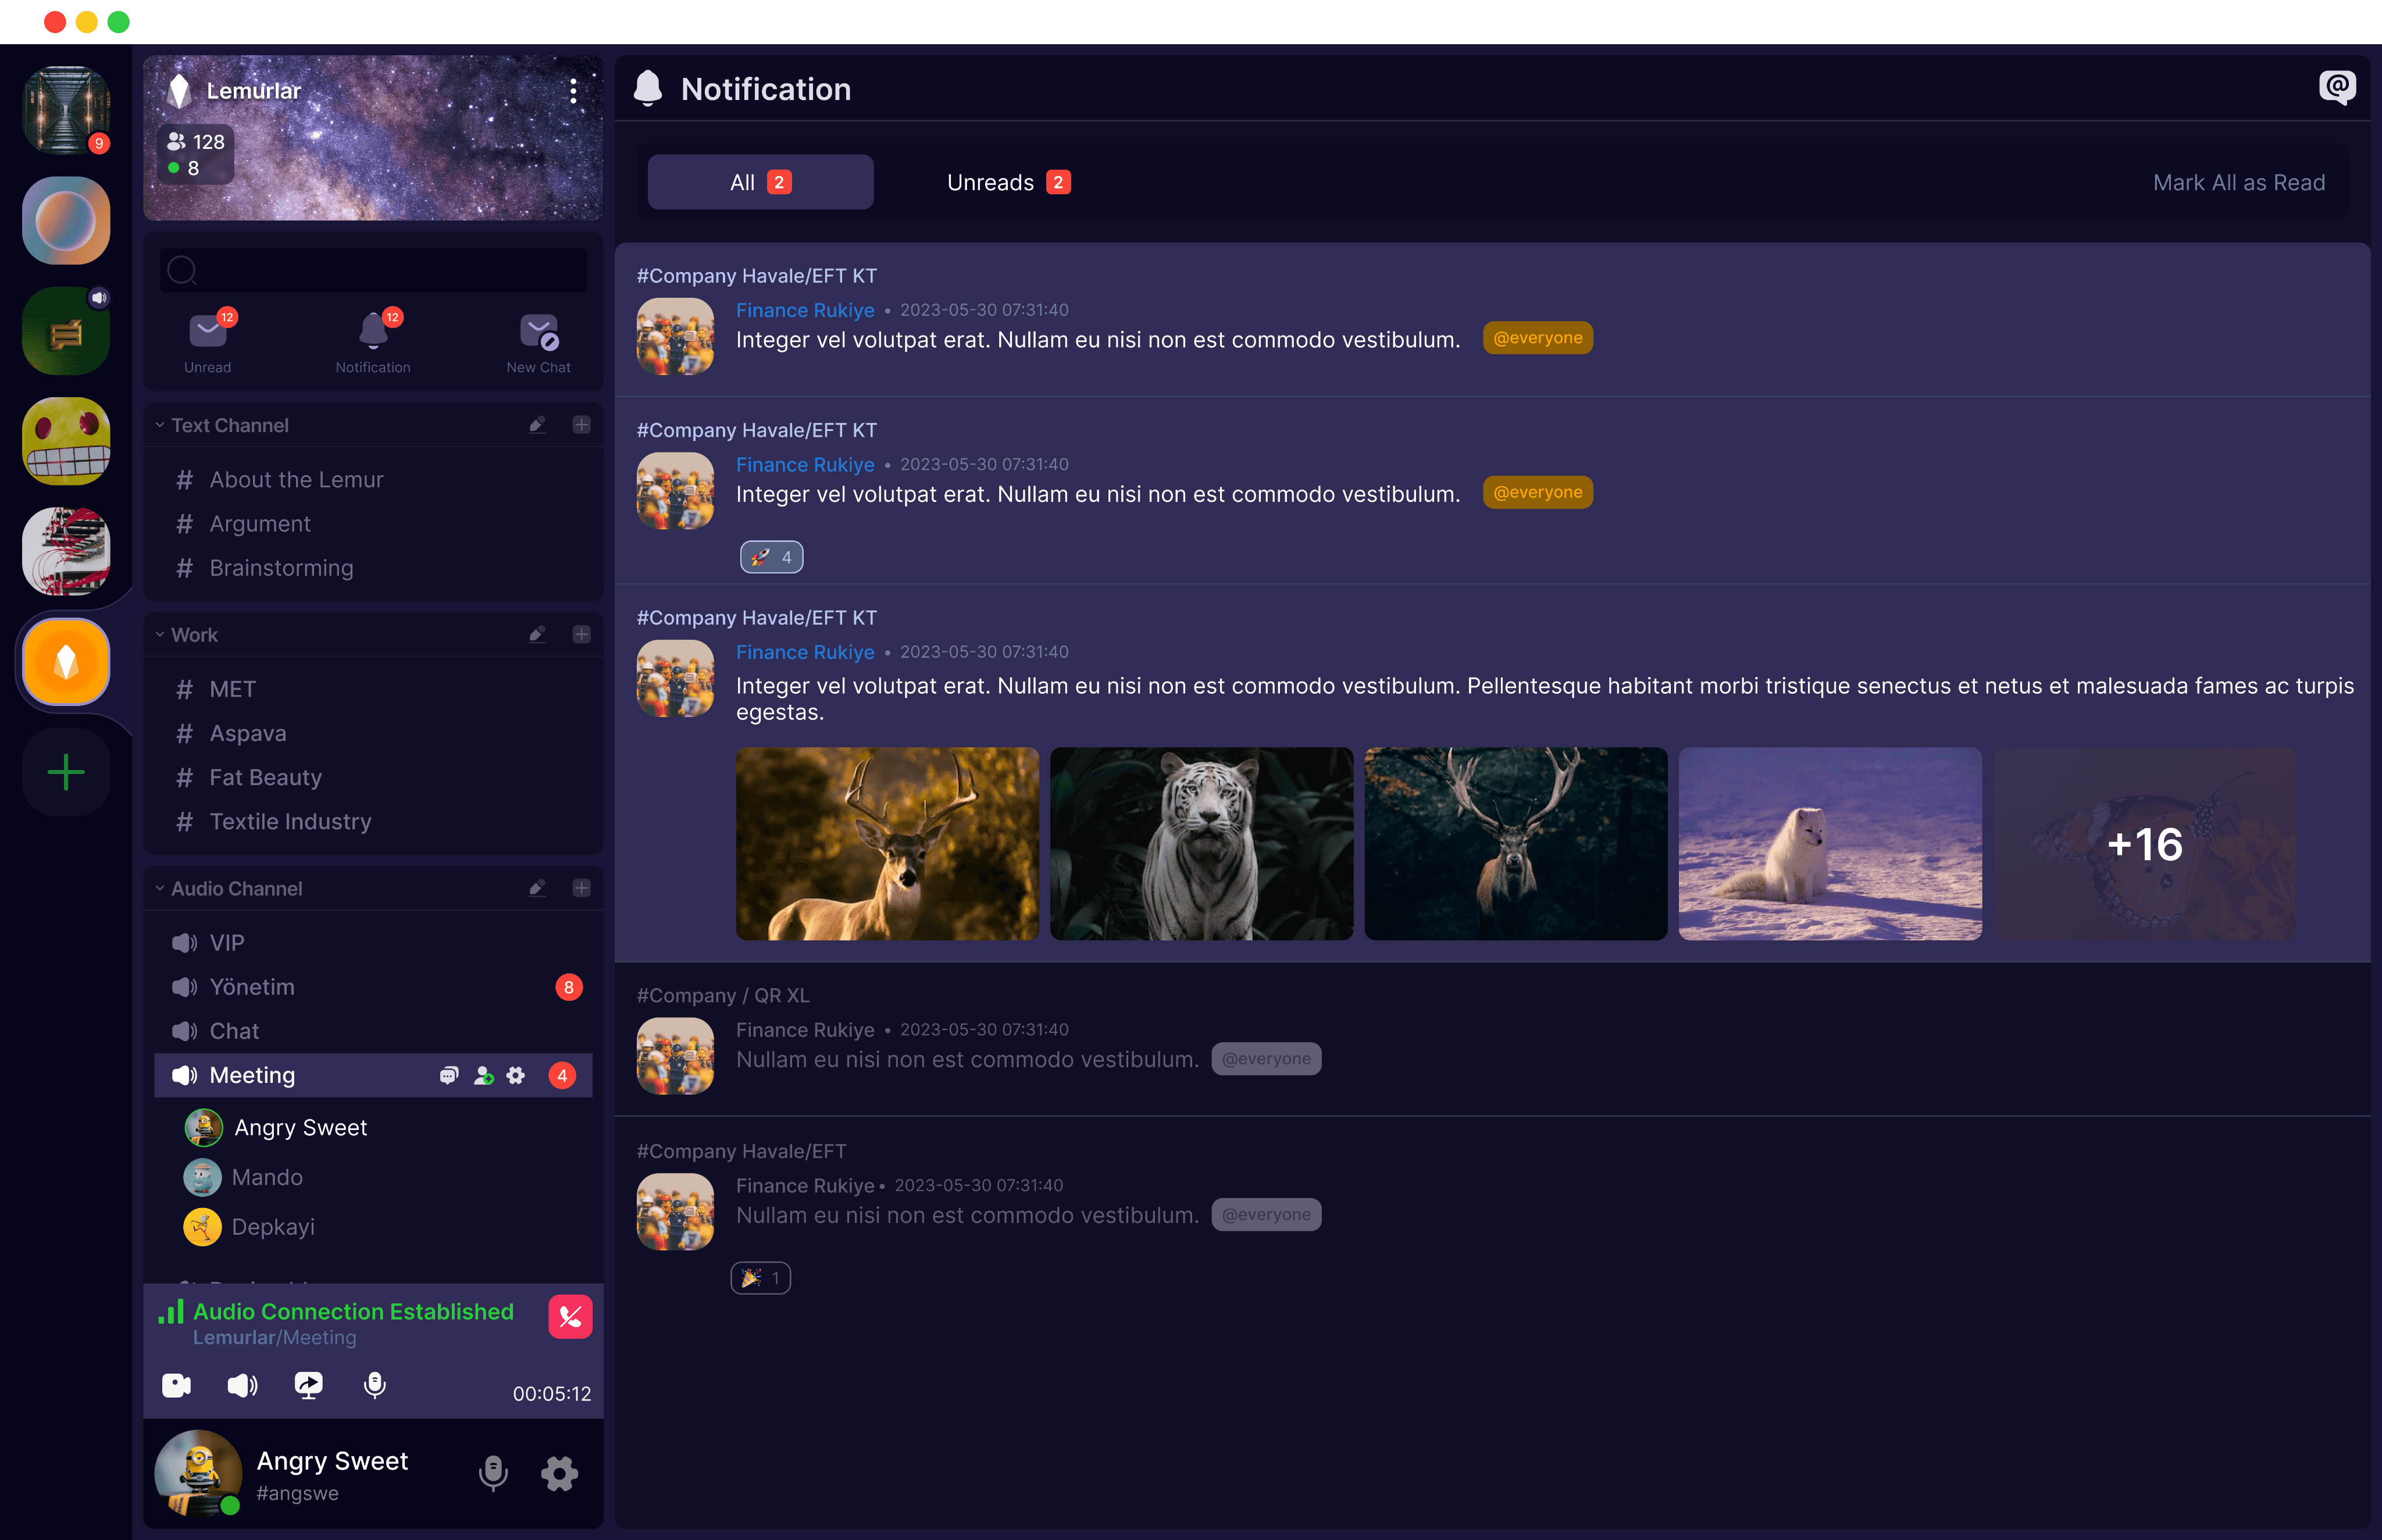Select the All notifications tab
Screen dimensions: 2382x1540
pyautogui.click(x=760, y=182)
